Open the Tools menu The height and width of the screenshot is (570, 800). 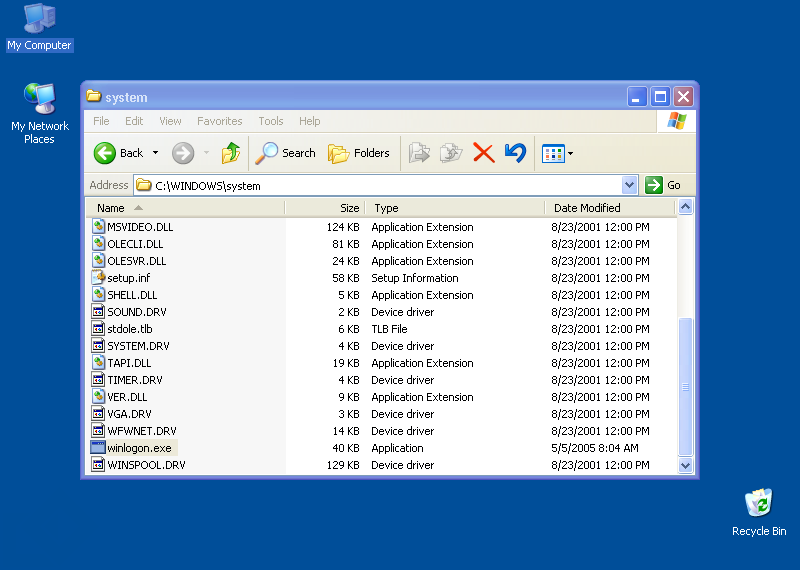(270, 121)
